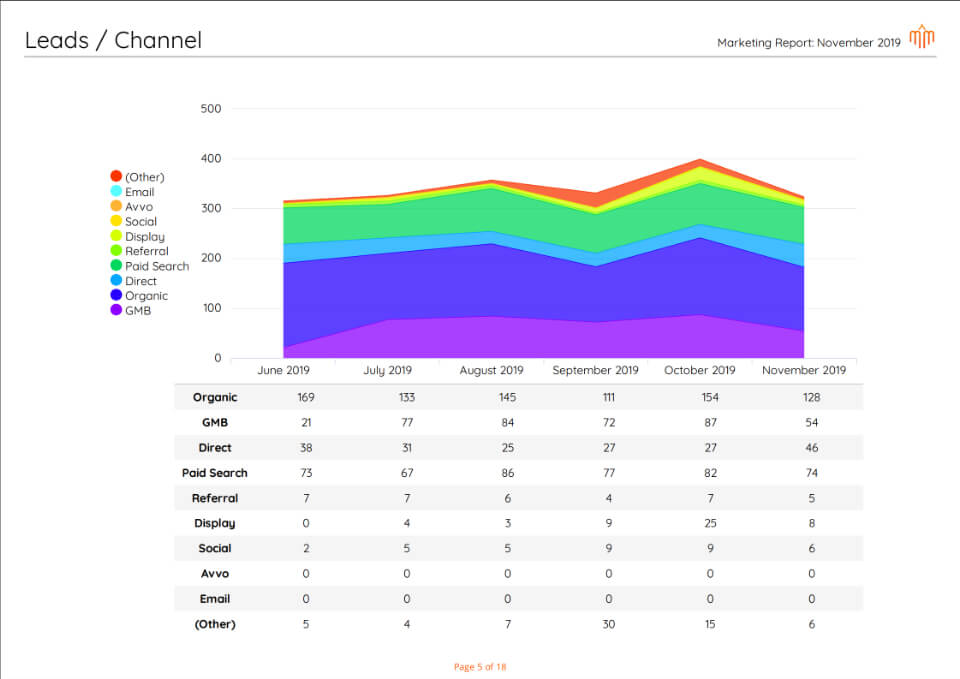Click Display October value 25

[710, 523]
